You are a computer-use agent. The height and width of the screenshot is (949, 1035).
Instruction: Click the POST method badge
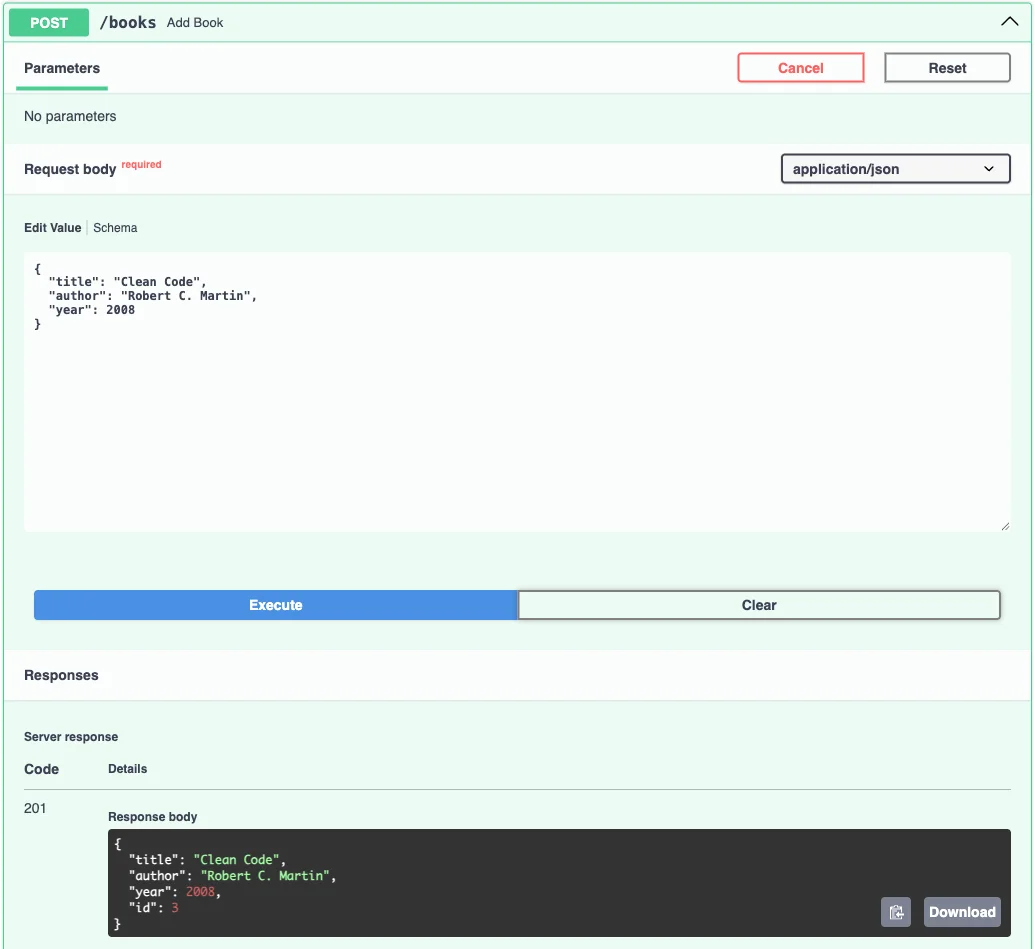click(49, 22)
